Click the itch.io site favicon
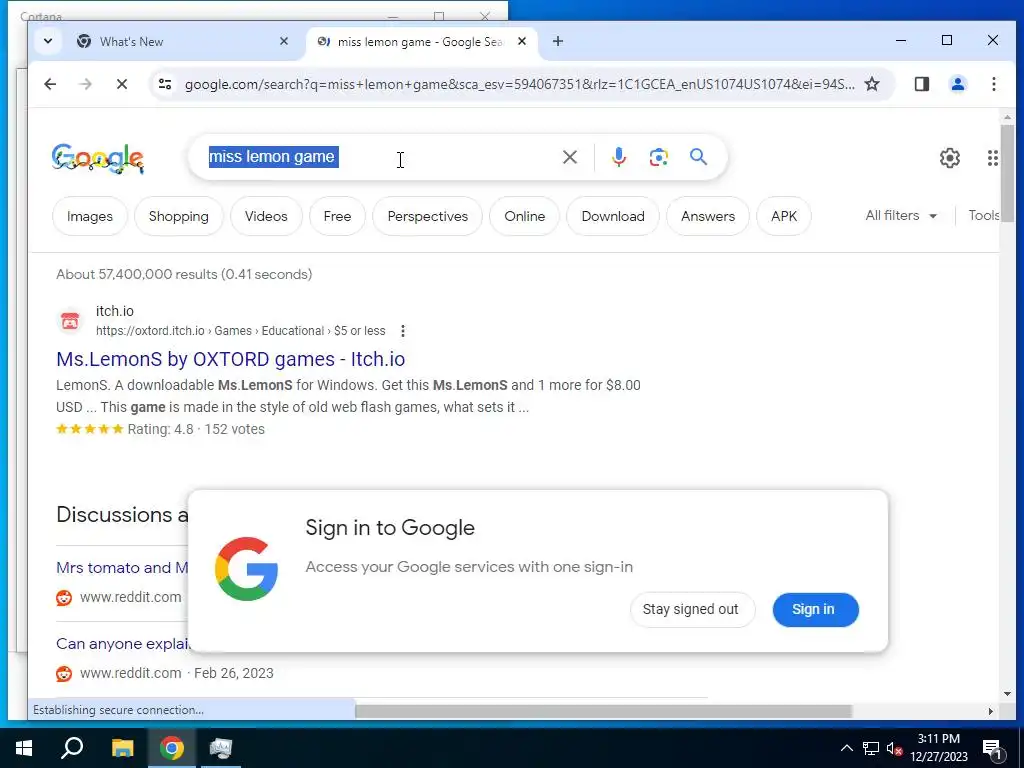 [x=70, y=321]
